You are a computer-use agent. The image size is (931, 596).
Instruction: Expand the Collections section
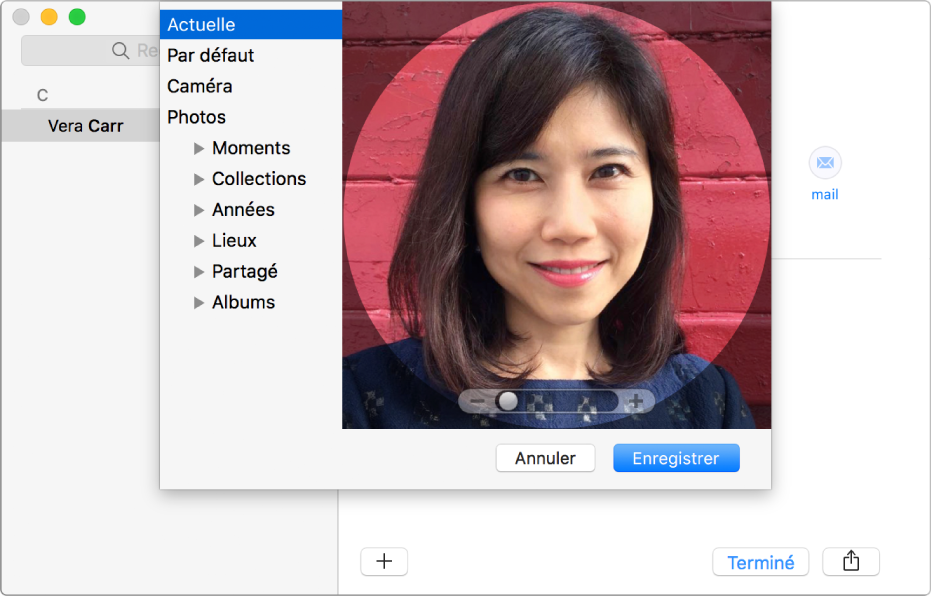198,179
